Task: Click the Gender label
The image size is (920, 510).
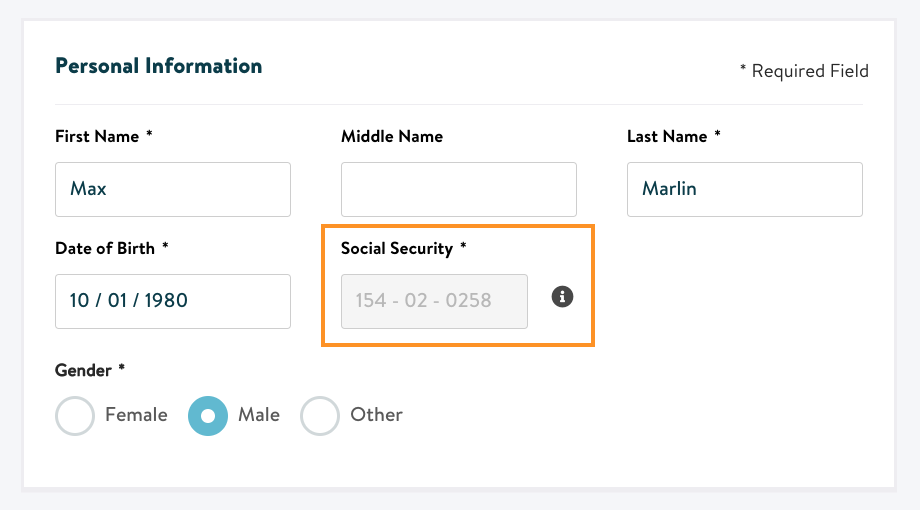Action: click(x=90, y=370)
